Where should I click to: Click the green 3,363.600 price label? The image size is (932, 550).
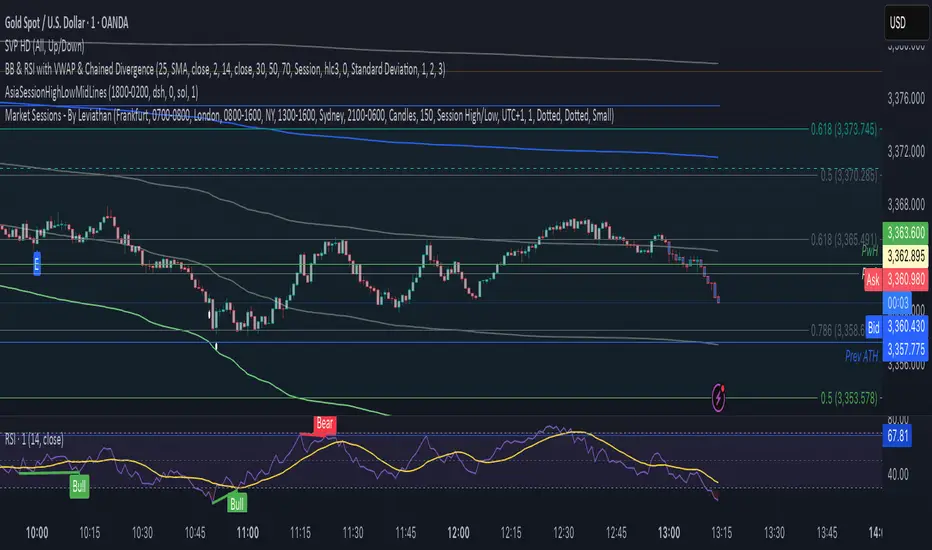tap(901, 231)
